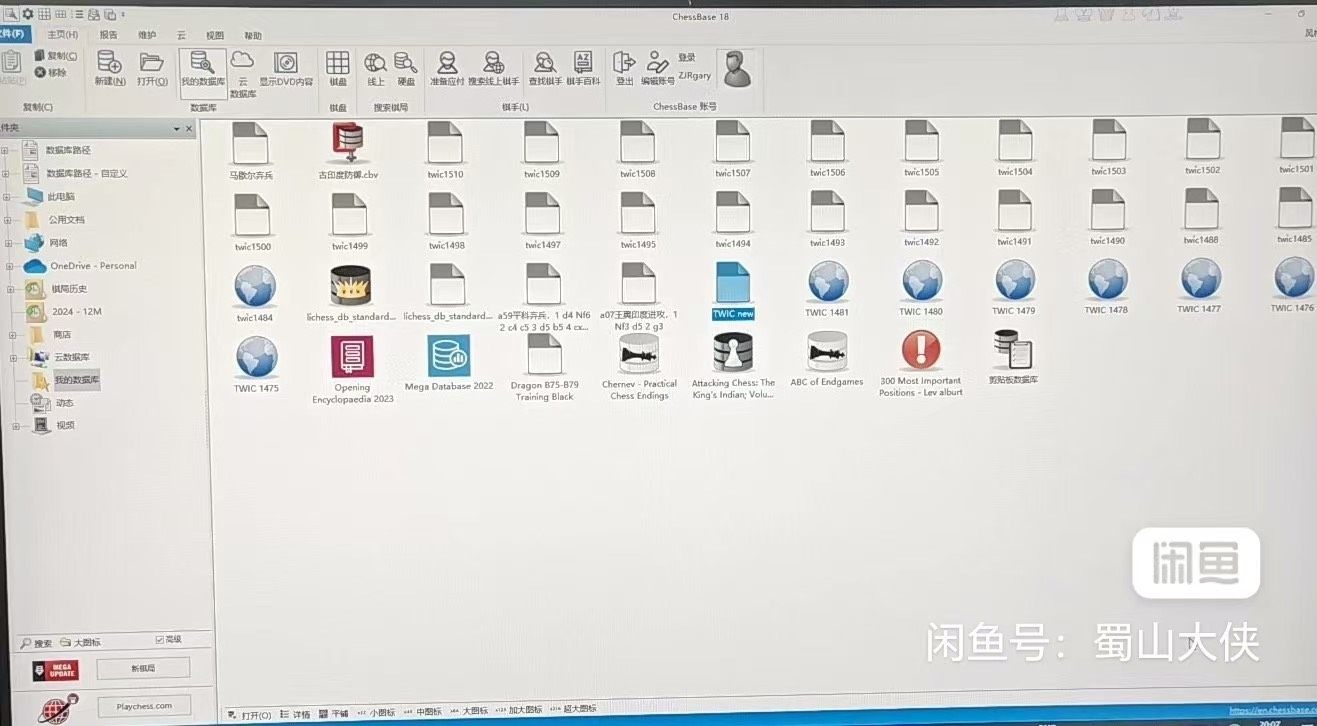This screenshot has height=726, width=1317.
Task: Click the gear settings icon in title bar
Action: pos(28,14)
